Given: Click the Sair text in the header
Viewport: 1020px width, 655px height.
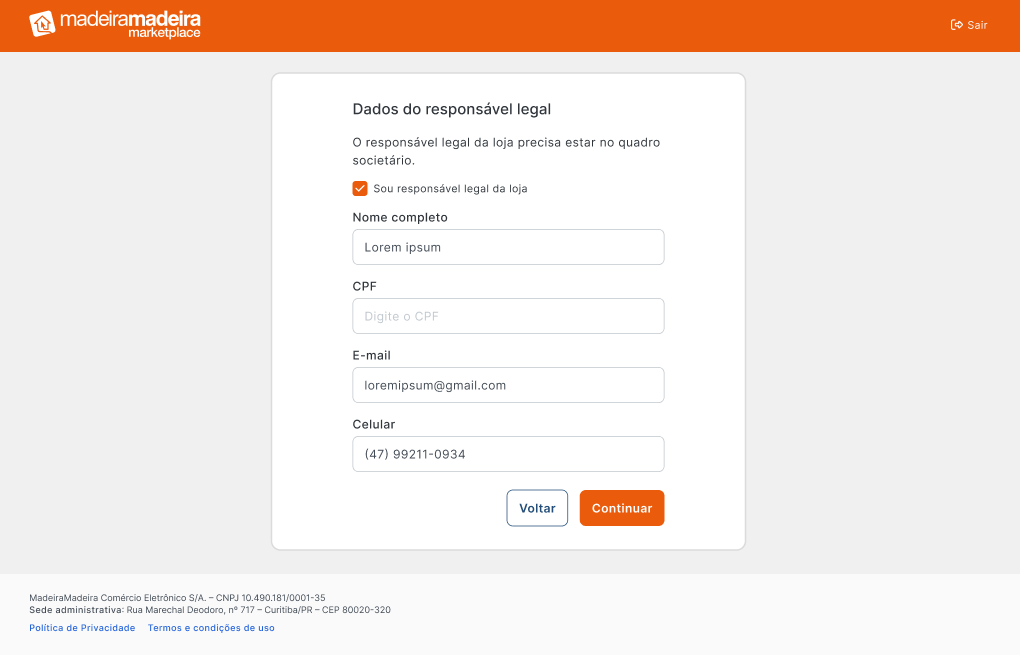Looking at the screenshot, I should coord(977,25).
